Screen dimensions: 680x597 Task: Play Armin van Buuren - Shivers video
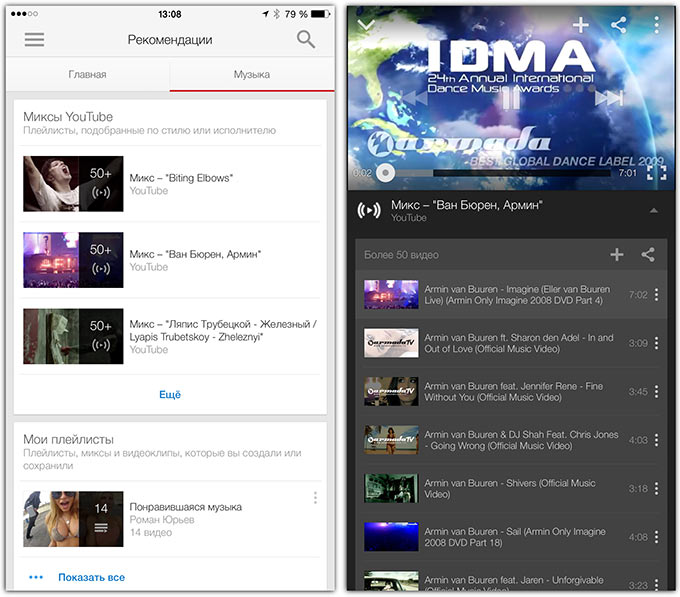[511, 489]
